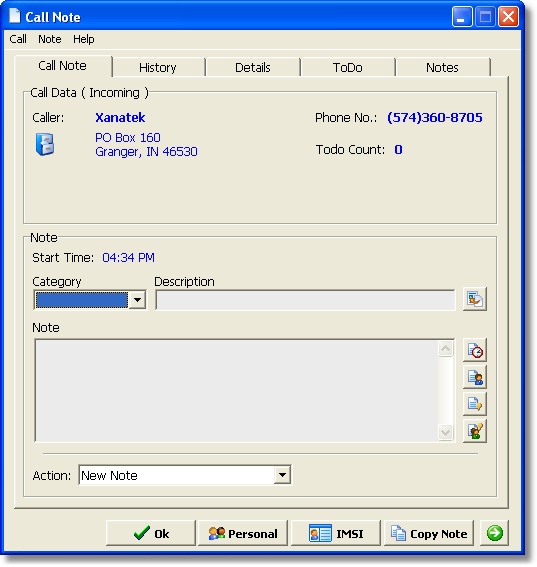Click the Personal button
The width and height of the screenshot is (537, 567).
243,533
